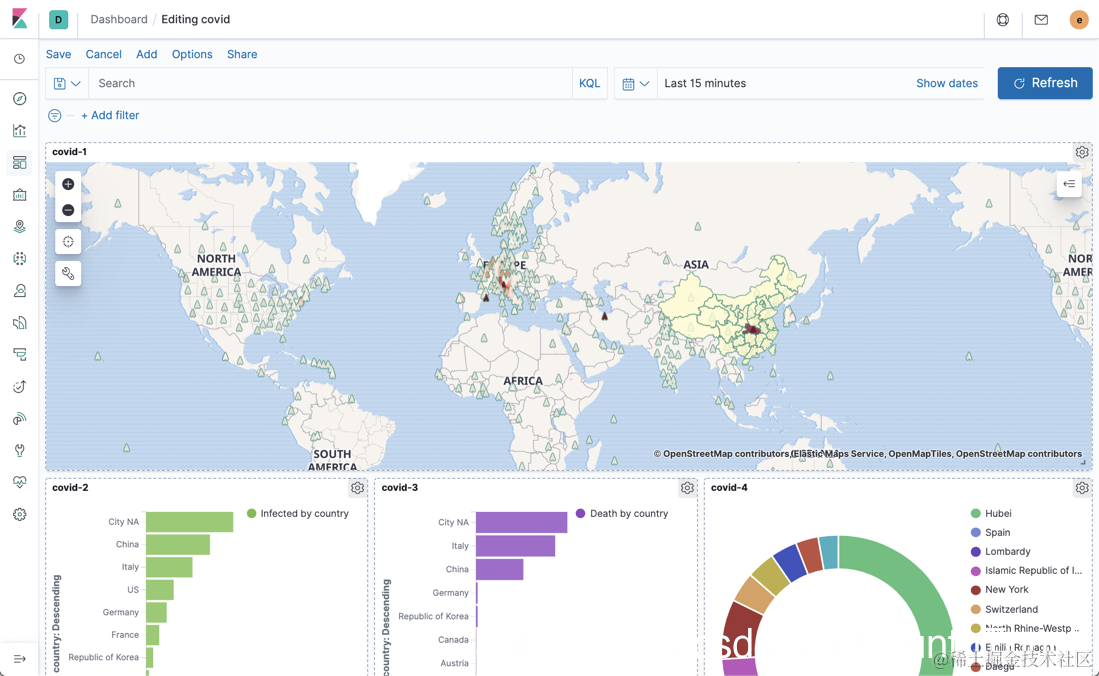Open SIEM from the sidebar

20,419
